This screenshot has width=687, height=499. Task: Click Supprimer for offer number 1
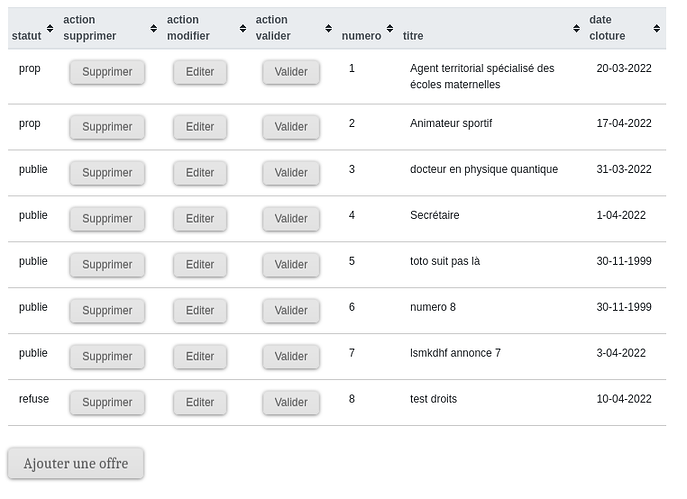click(x=107, y=72)
